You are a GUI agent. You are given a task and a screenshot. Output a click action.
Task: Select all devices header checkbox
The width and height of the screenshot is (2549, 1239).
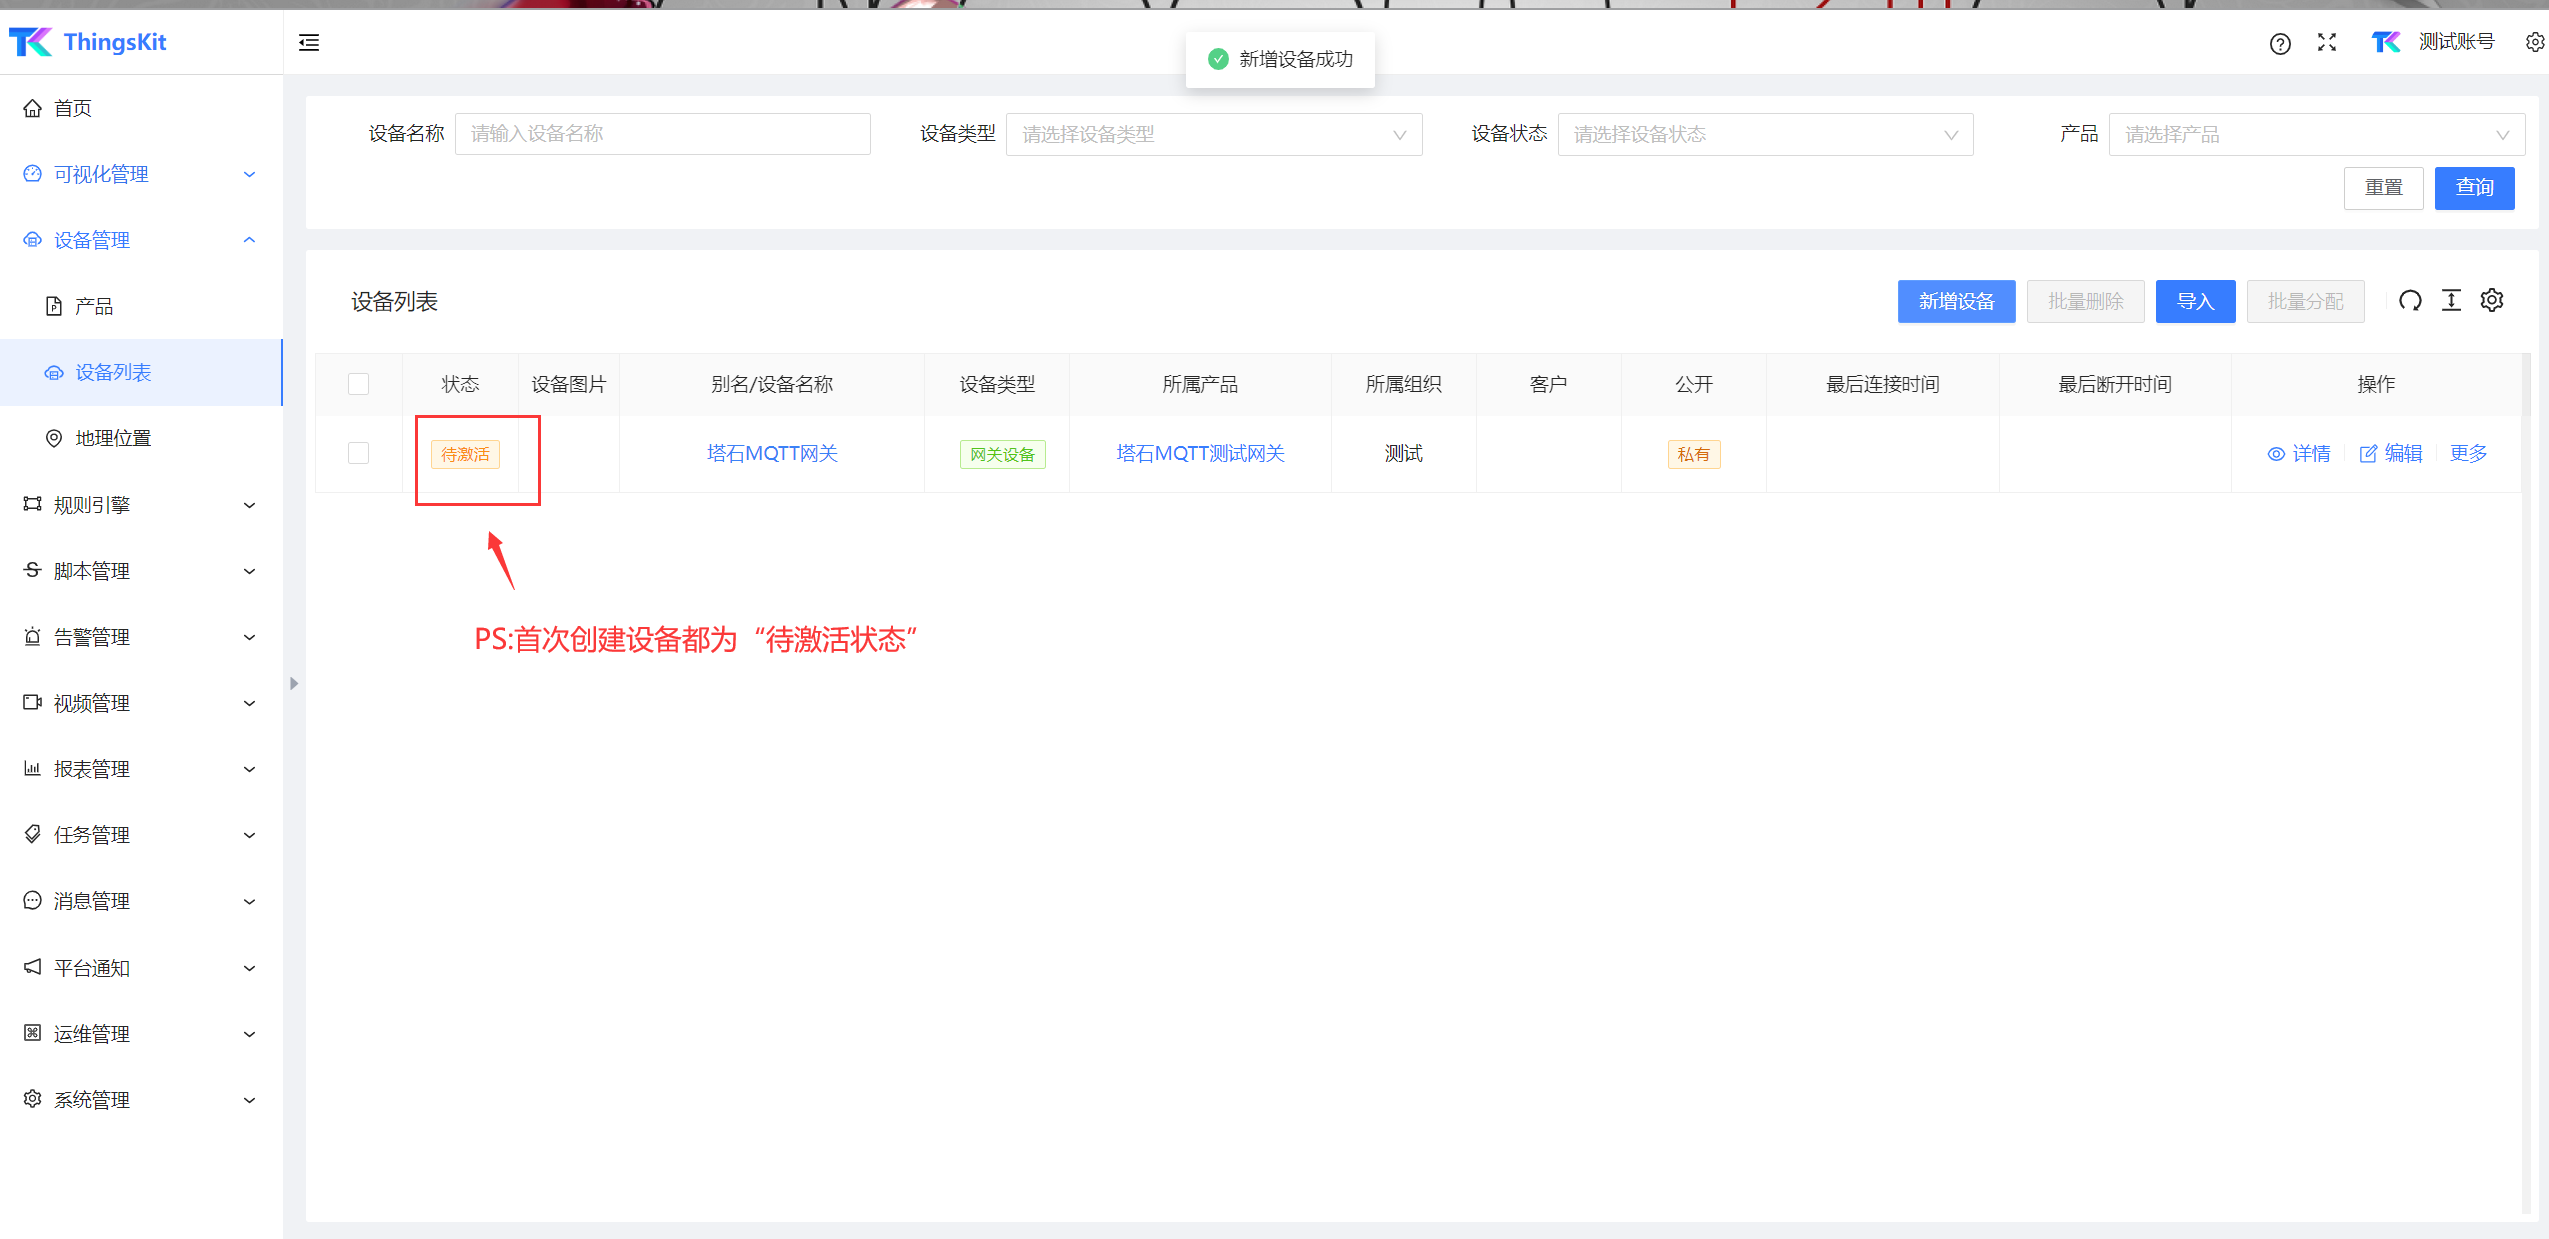coord(358,384)
